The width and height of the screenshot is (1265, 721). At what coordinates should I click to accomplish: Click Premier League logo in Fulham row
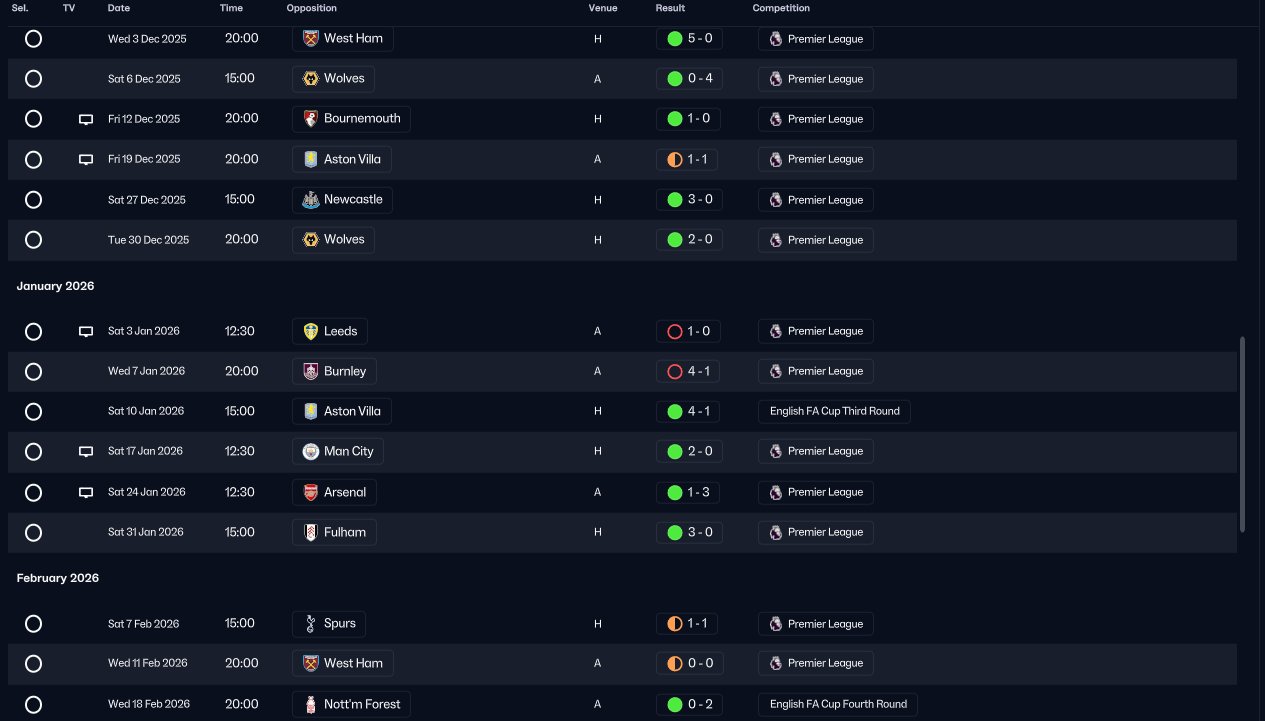(x=775, y=532)
